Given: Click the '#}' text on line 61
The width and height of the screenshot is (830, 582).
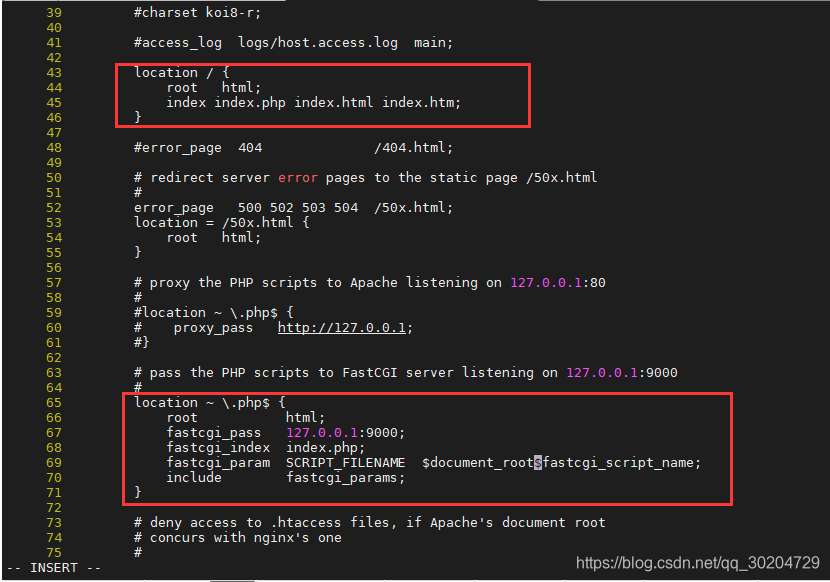Looking at the screenshot, I should (x=141, y=343).
